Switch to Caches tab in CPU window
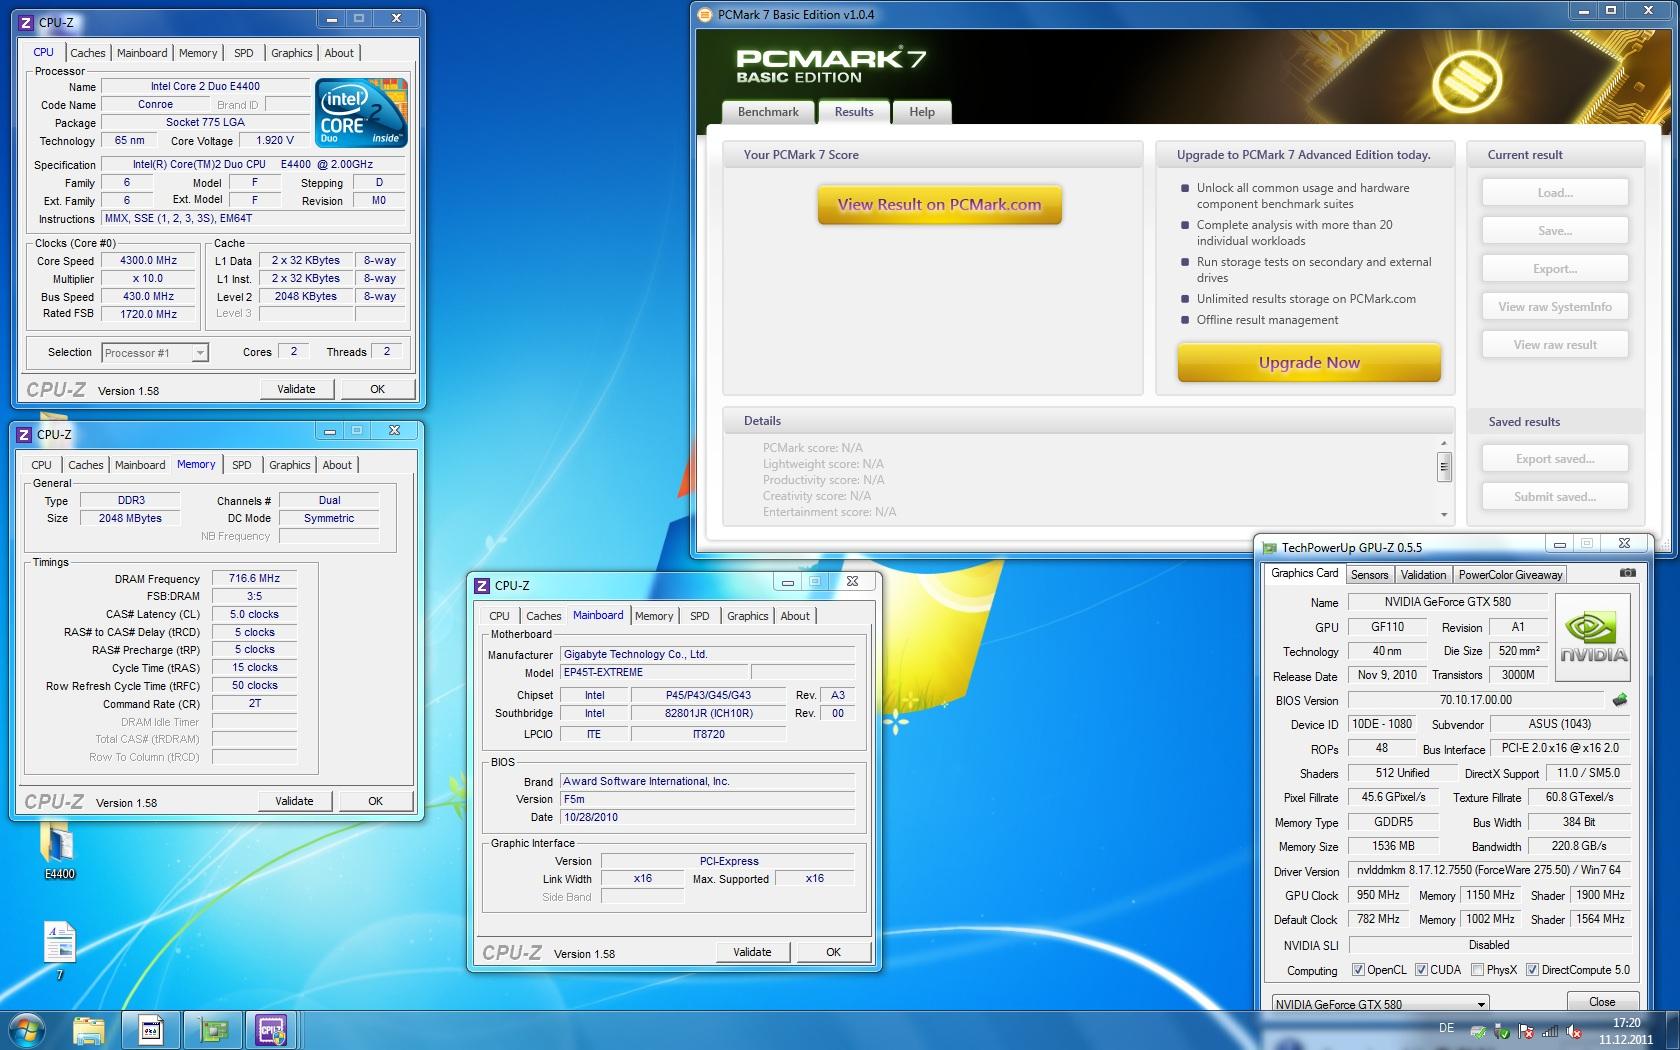This screenshot has height=1050, width=1680. tap(88, 53)
